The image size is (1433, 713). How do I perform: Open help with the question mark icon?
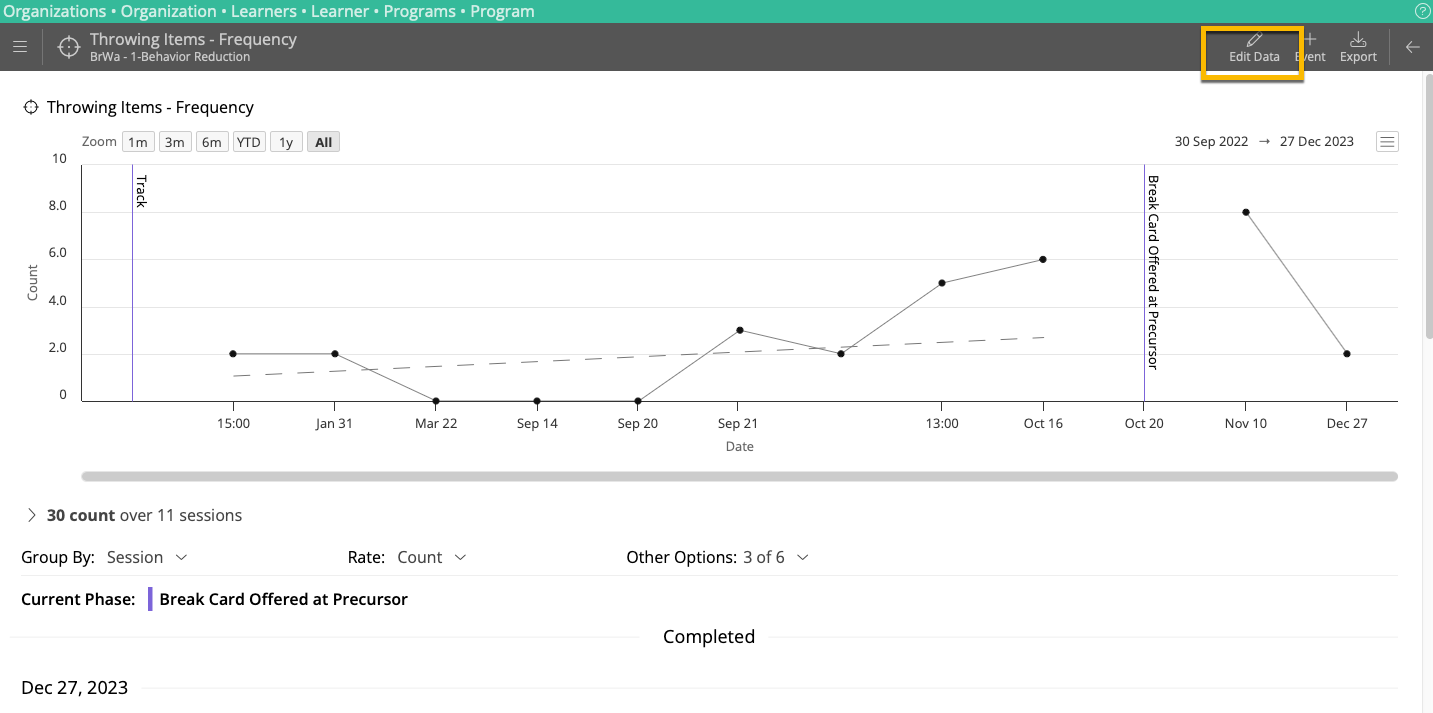coord(1421,11)
